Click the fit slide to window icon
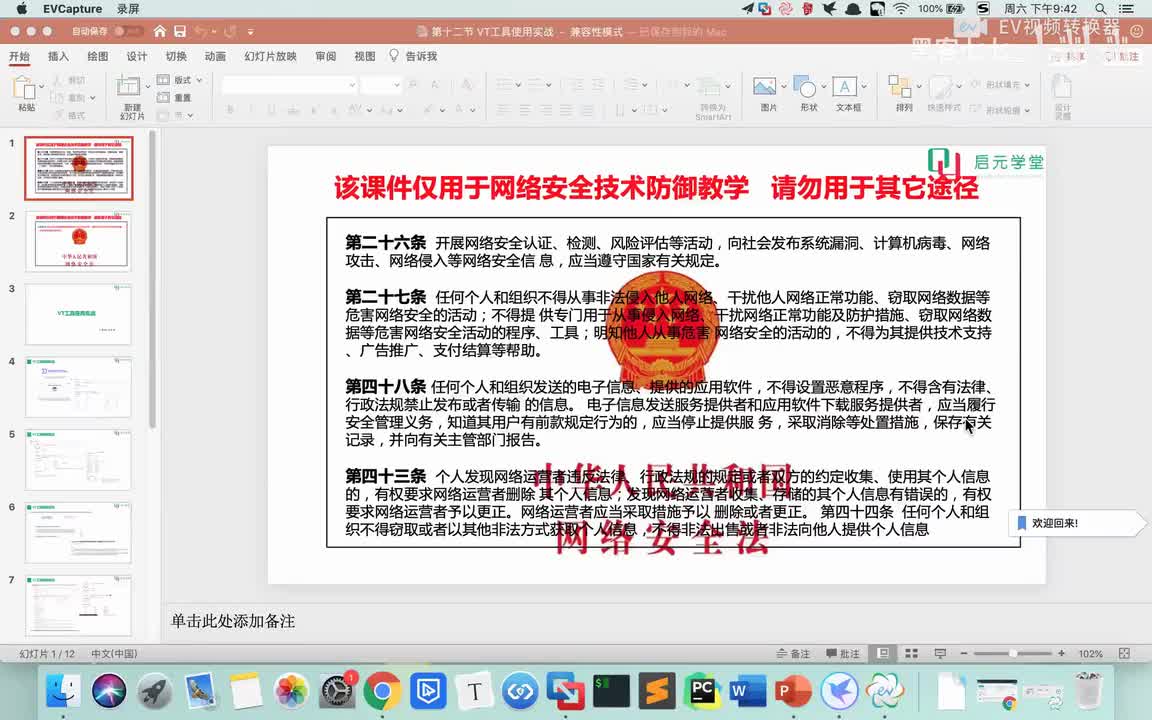 pyautogui.click(x=1124, y=653)
